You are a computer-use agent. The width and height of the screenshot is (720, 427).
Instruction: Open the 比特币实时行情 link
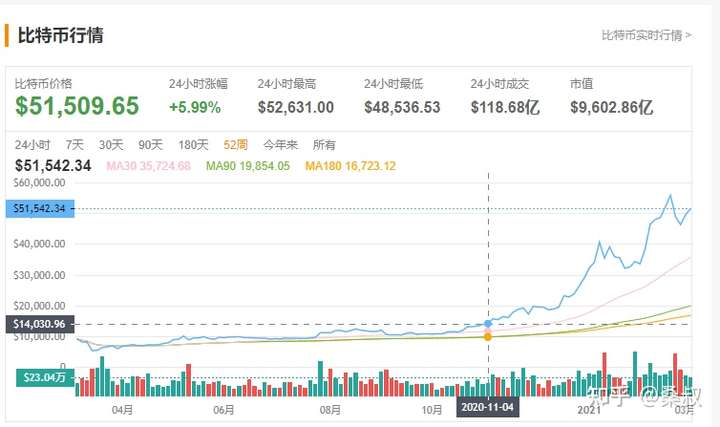[646, 35]
